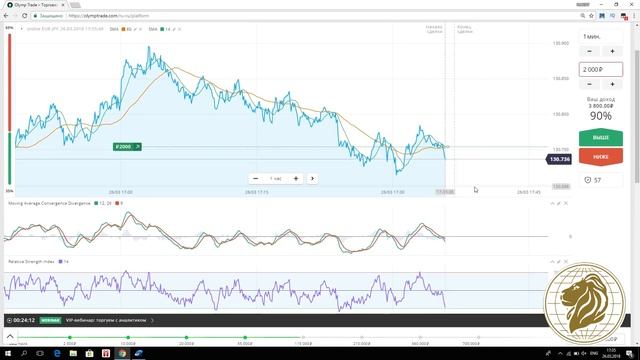Edit the SMA 60 indicator settings
This screenshot has height=360, width=640.
(136, 29)
